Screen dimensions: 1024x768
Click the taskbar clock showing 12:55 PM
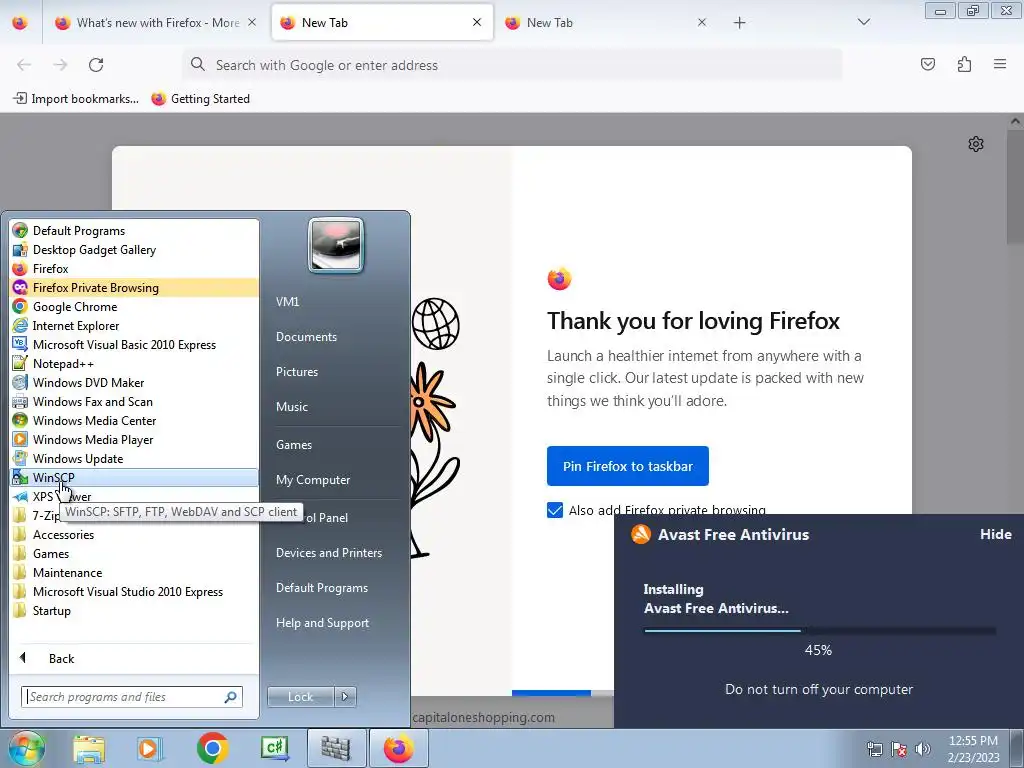tap(973, 749)
